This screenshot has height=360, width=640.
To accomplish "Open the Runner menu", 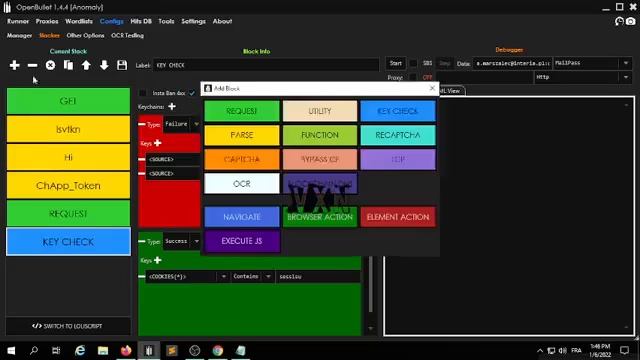I will coord(18,21).
